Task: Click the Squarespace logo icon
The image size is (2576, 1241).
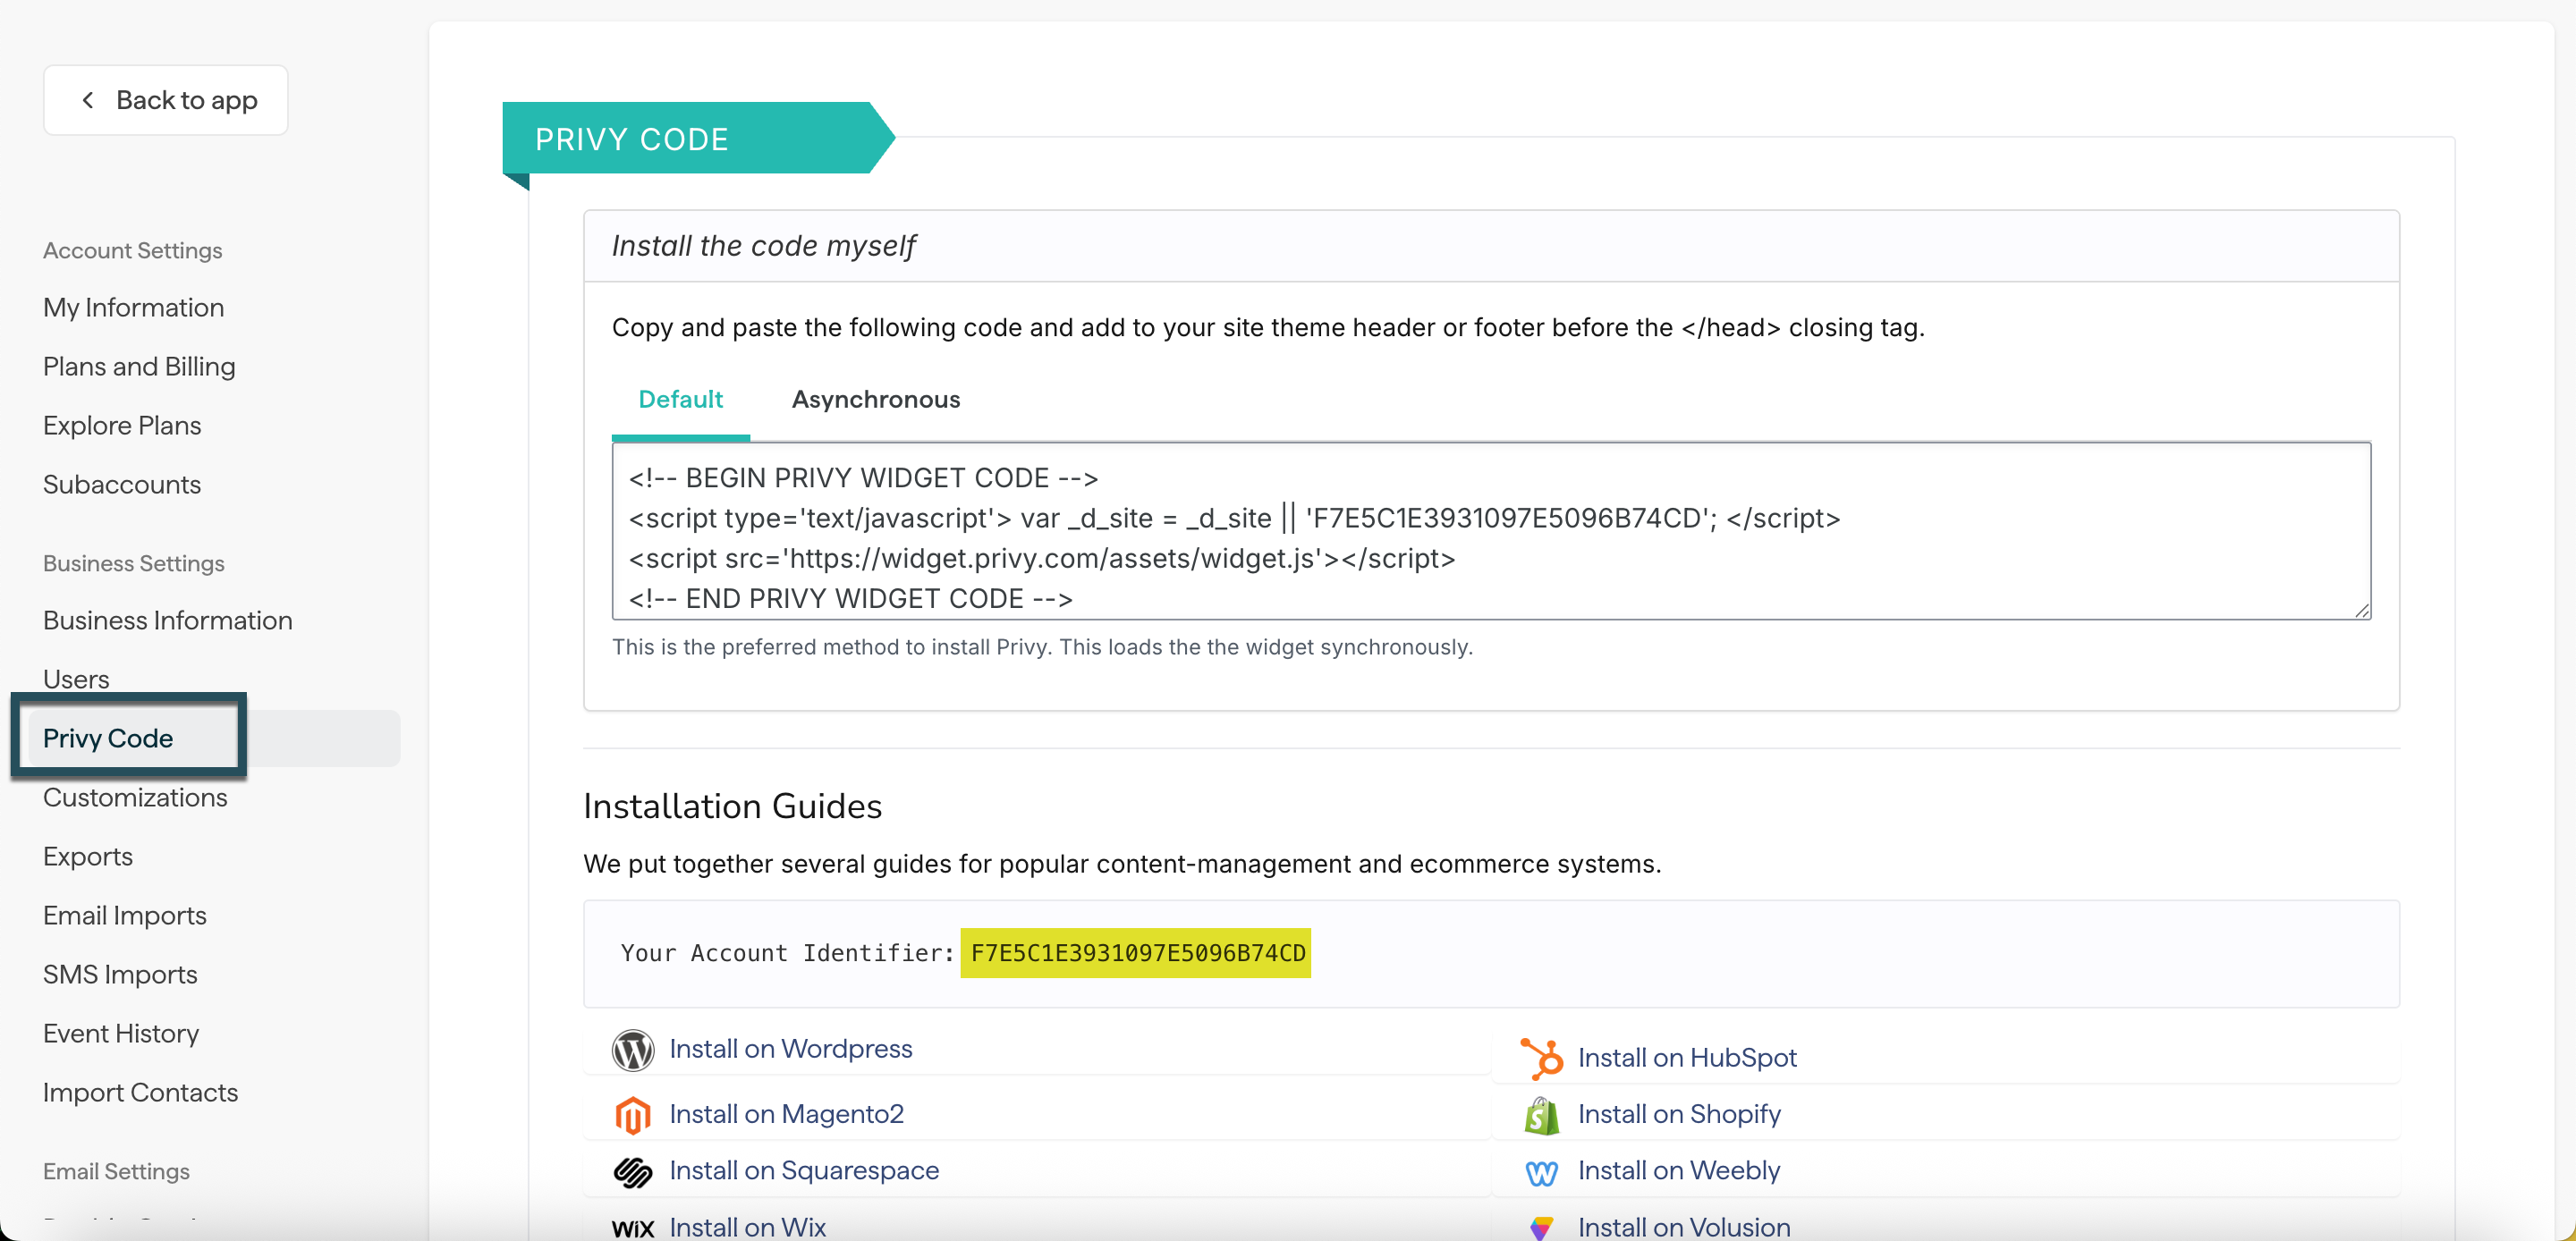Action: (632, 1171)
